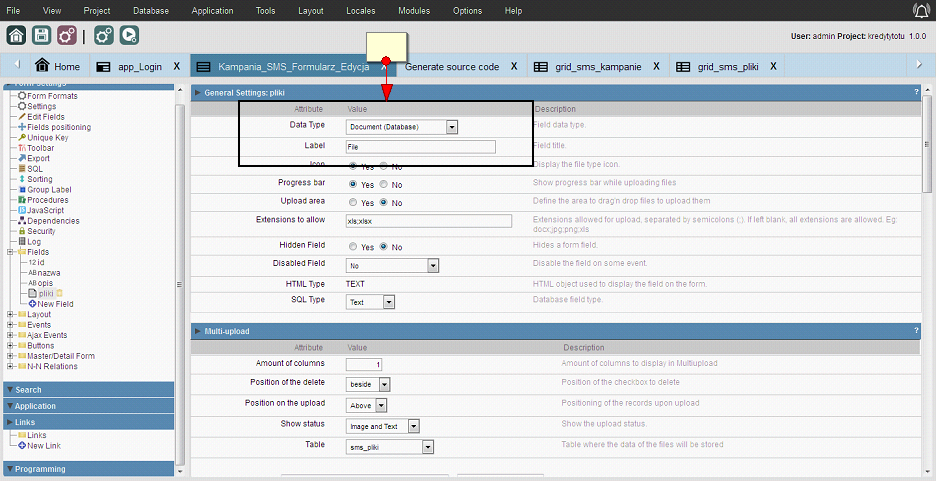Set Upload area to Yes
The height and width of the screenshot is (481, 936).
(x=353, y=202)
